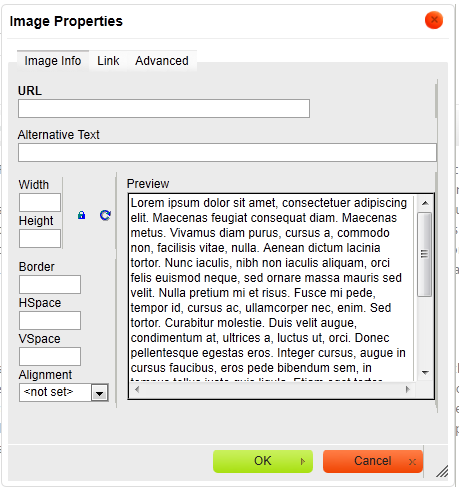Select the Image Info tab
459x491 pixels.
coord(53,61)
